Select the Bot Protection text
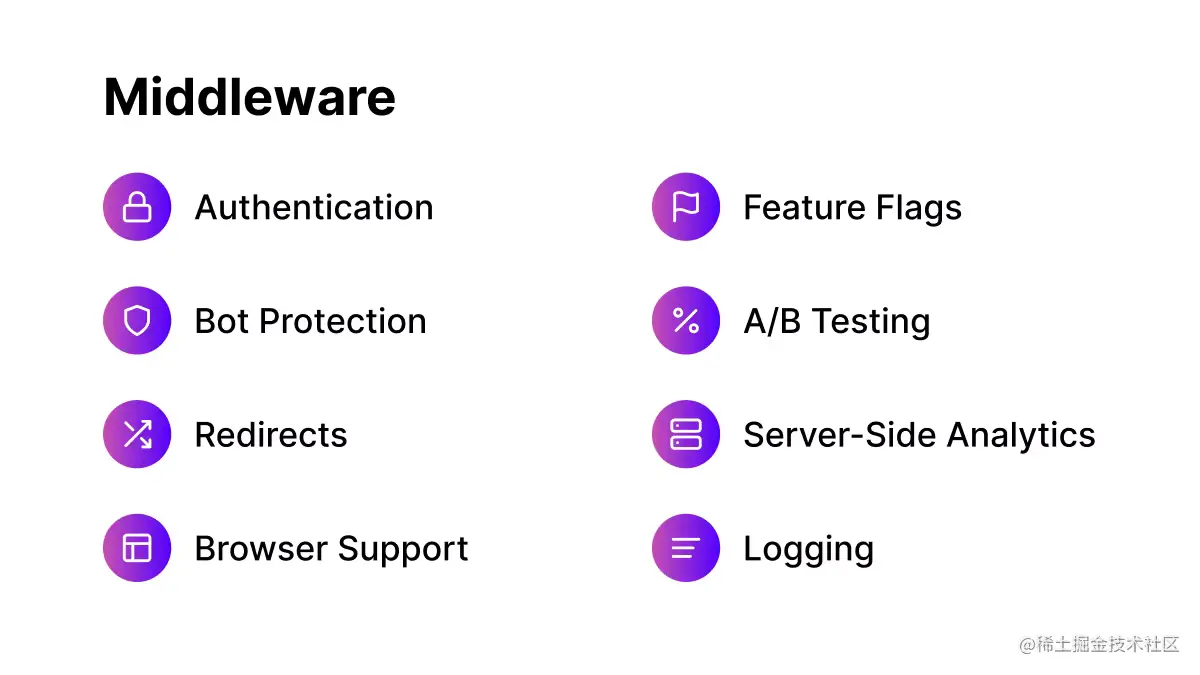 pos(311,321)
